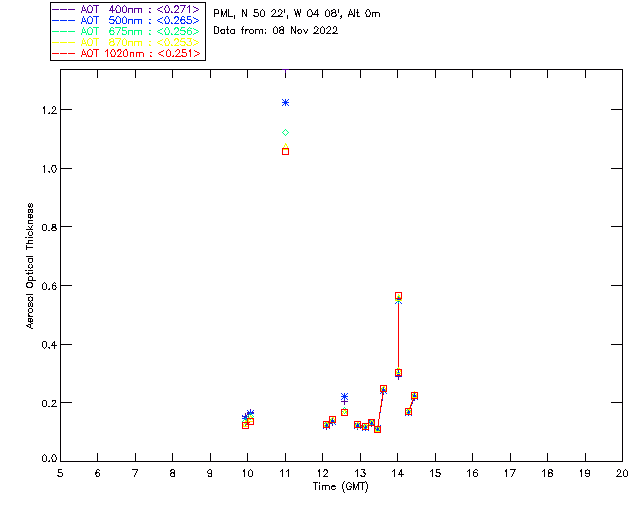Click the AOT 870nm legend entry
The height and width of the screenshot is (512, 640).
127,42
